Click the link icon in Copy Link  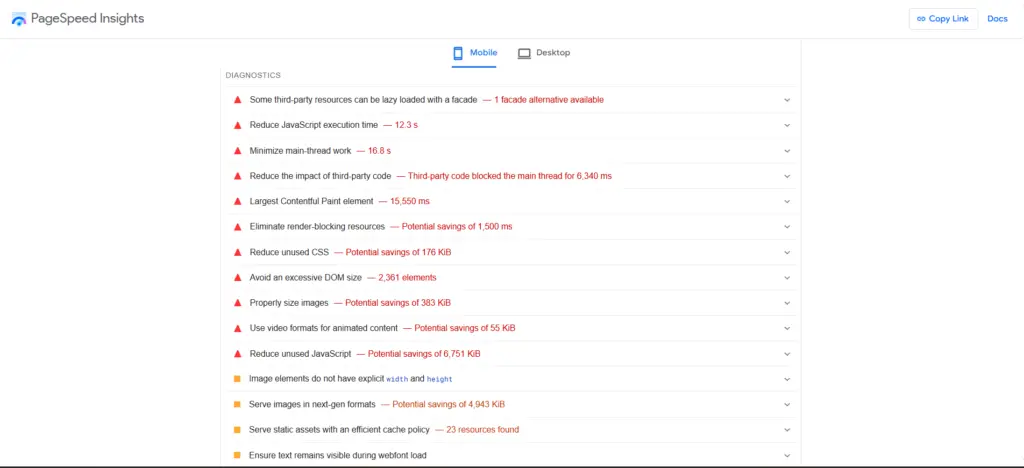coord(921,19)
